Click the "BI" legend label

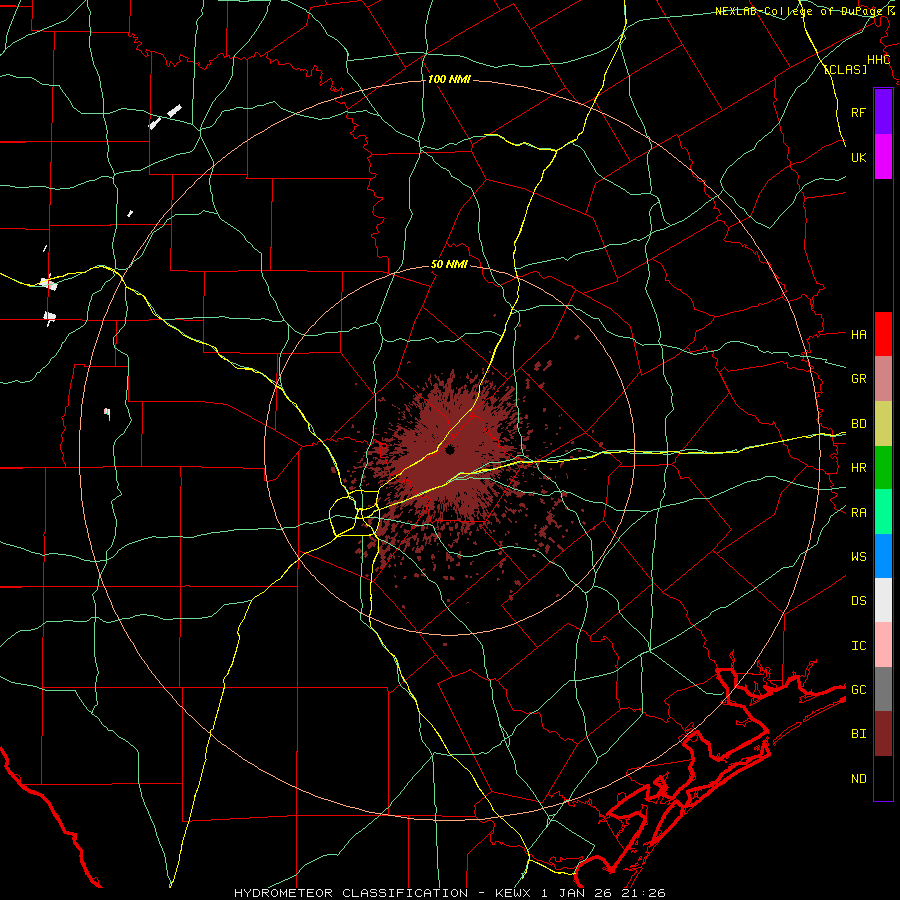[859, 734]
